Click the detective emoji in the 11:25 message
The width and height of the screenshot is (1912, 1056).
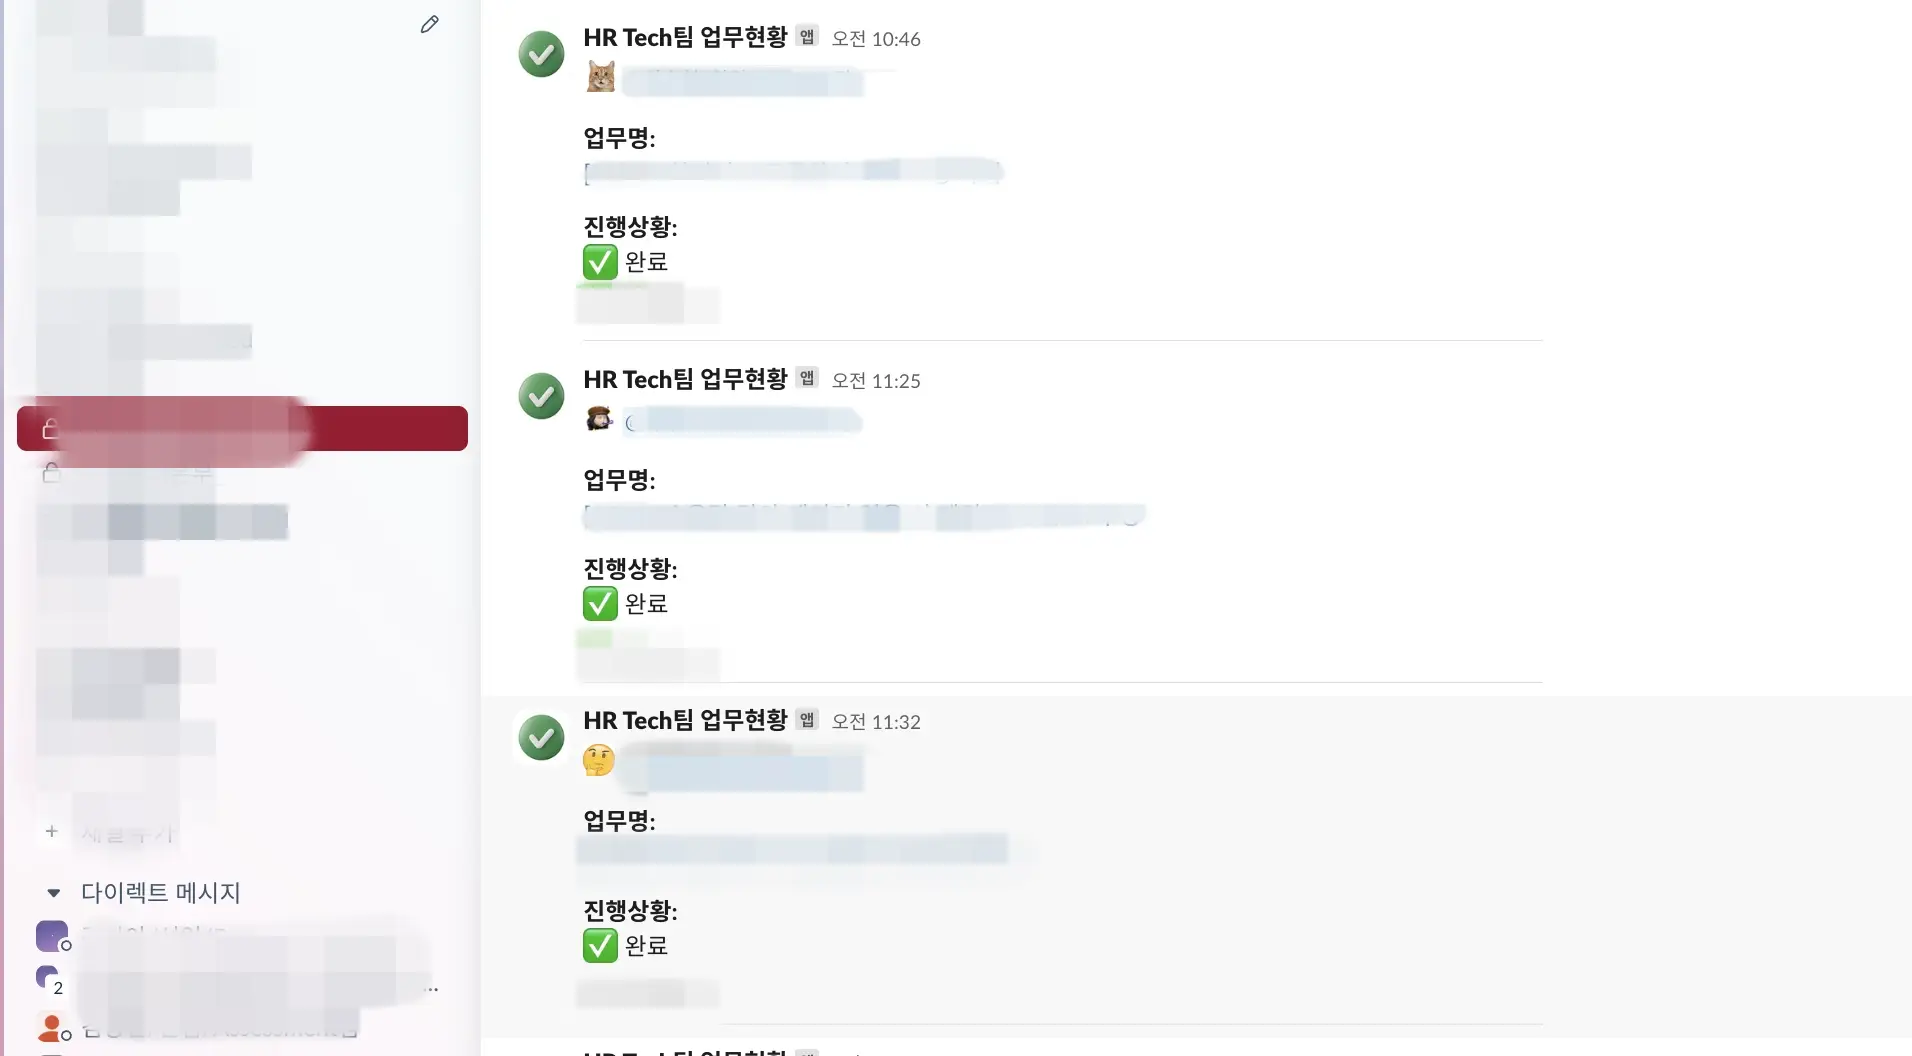coord(599,419)
